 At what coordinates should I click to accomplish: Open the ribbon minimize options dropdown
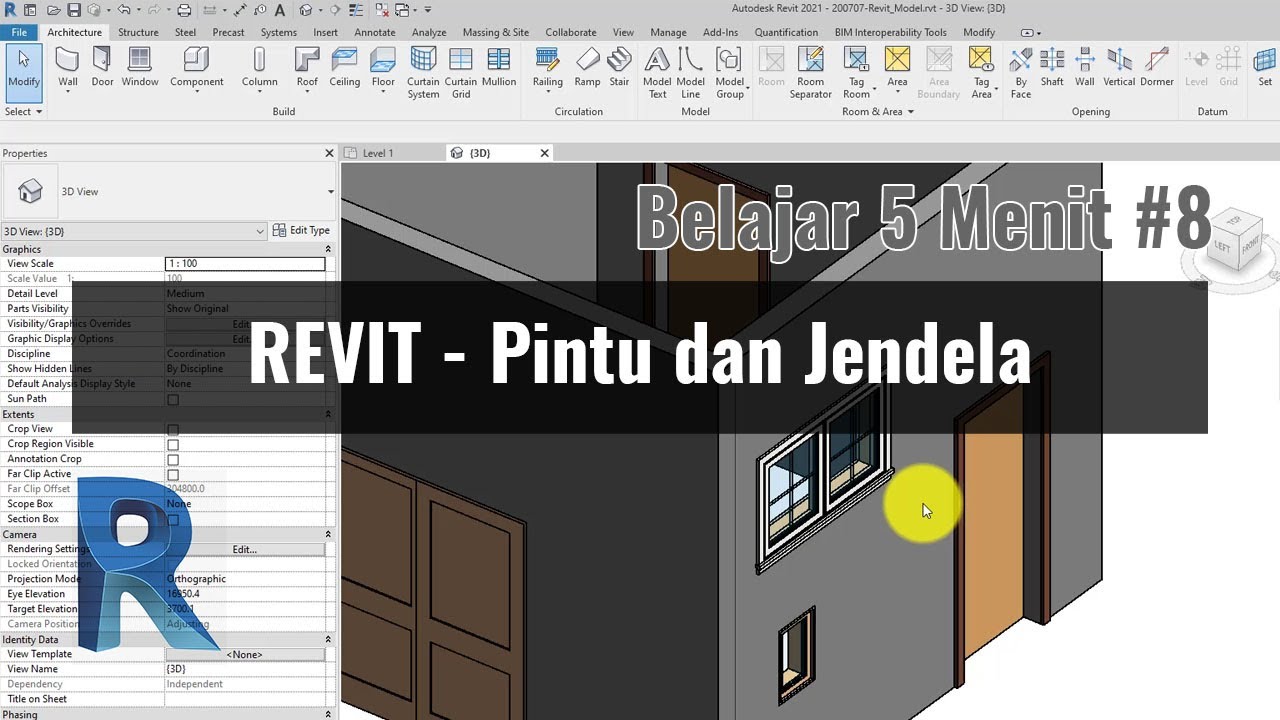[x=1030, y=32]
